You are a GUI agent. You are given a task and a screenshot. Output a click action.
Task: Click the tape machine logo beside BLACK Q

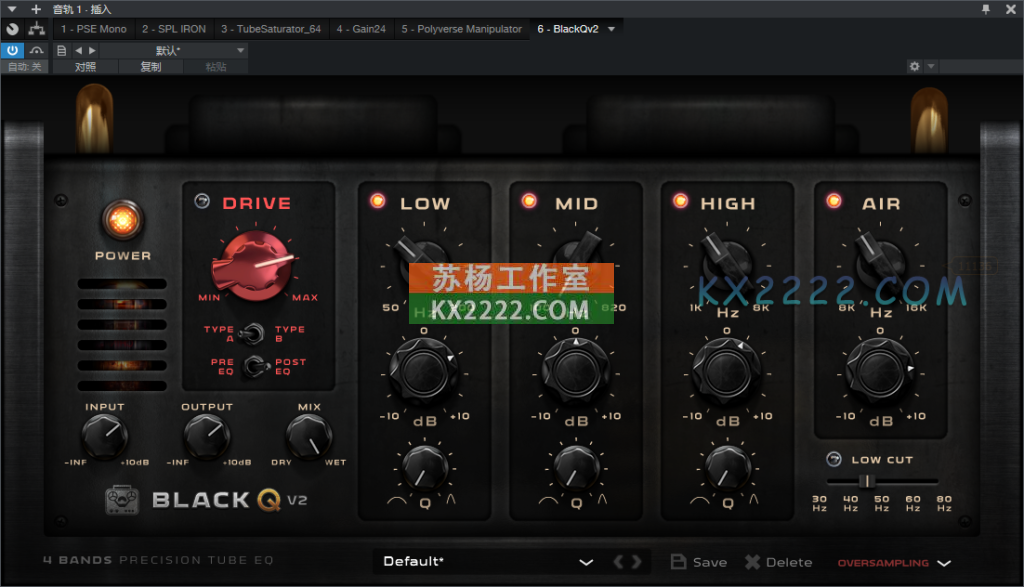122,500
